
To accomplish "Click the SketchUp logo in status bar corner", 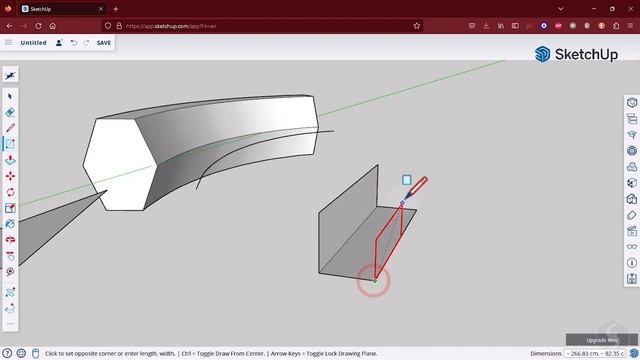I will point(634,353).
